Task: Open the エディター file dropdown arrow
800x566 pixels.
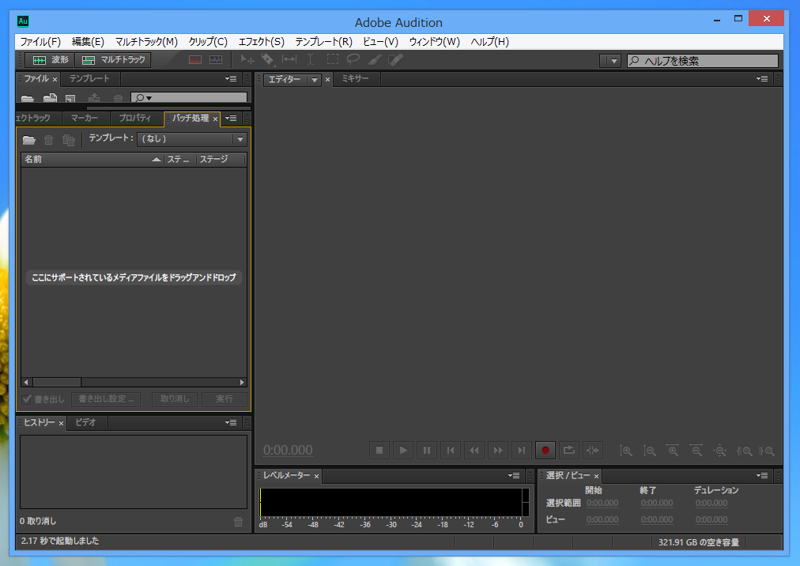Action: [315, 80]
